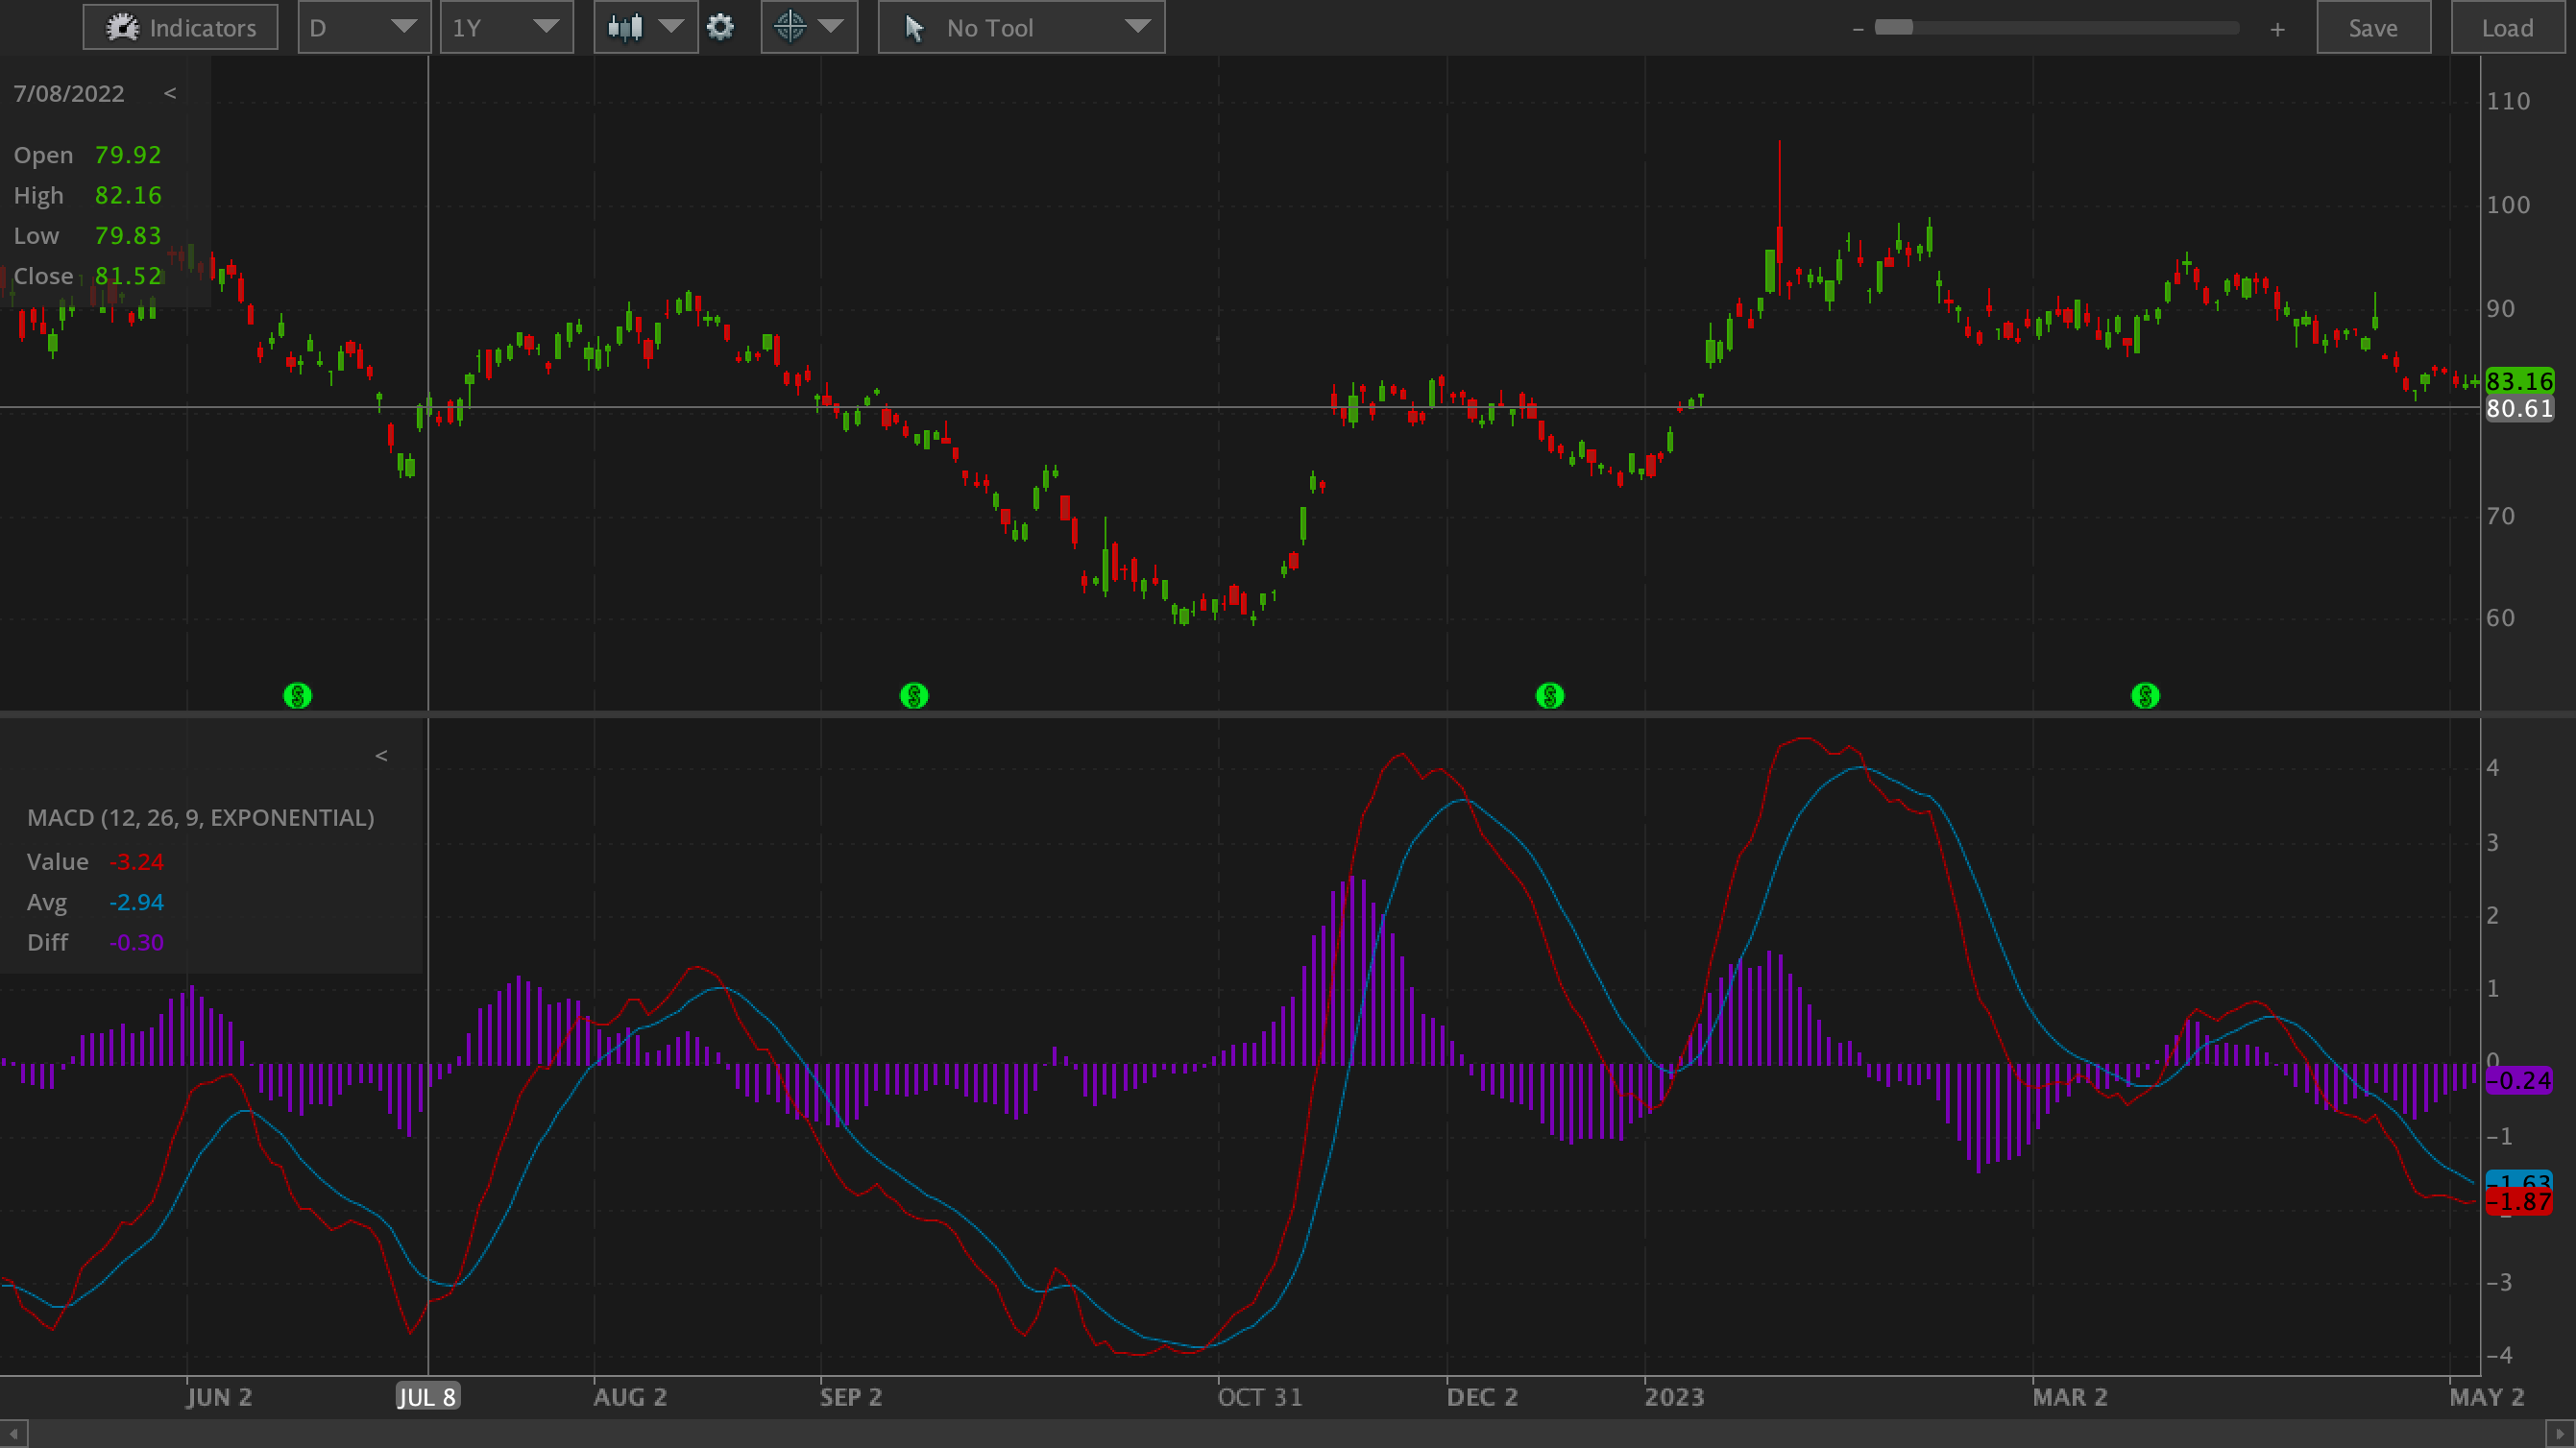Click the right arrow of horizontal scrollbar

click(x=2561, y=1434)
